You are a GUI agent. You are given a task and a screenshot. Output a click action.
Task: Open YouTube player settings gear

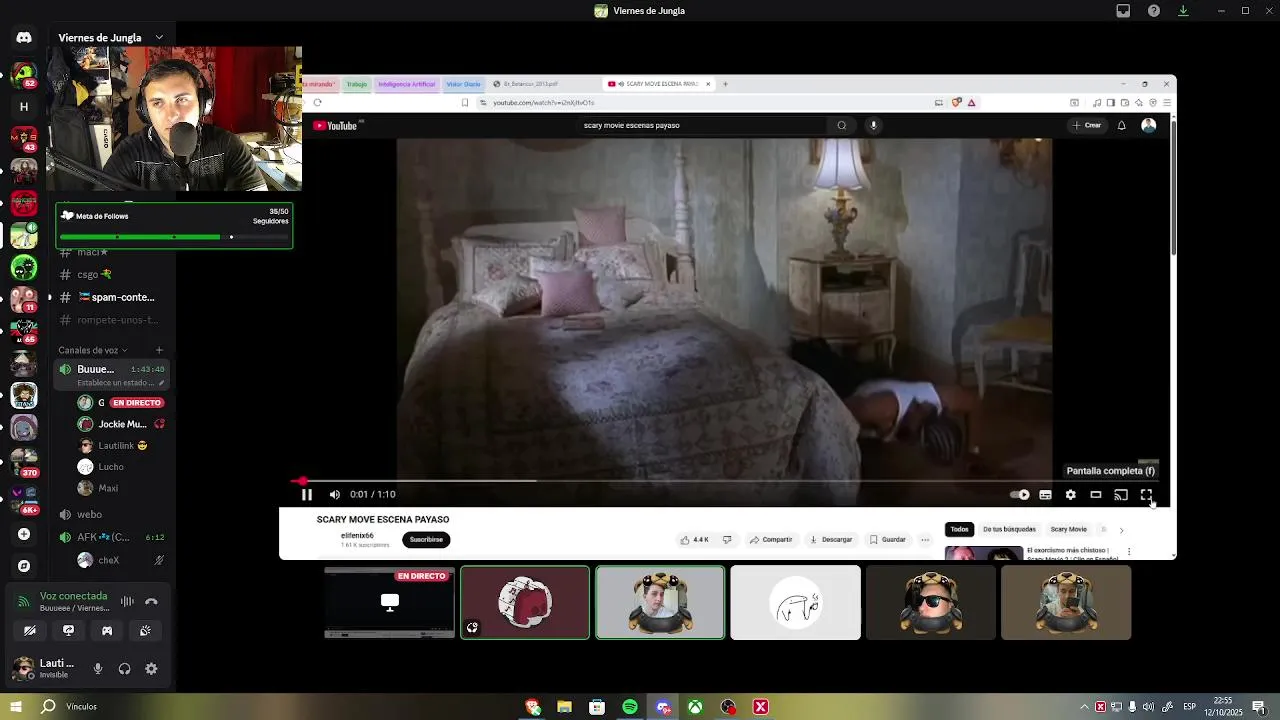pyautogui.click(x=1070, y=494)
